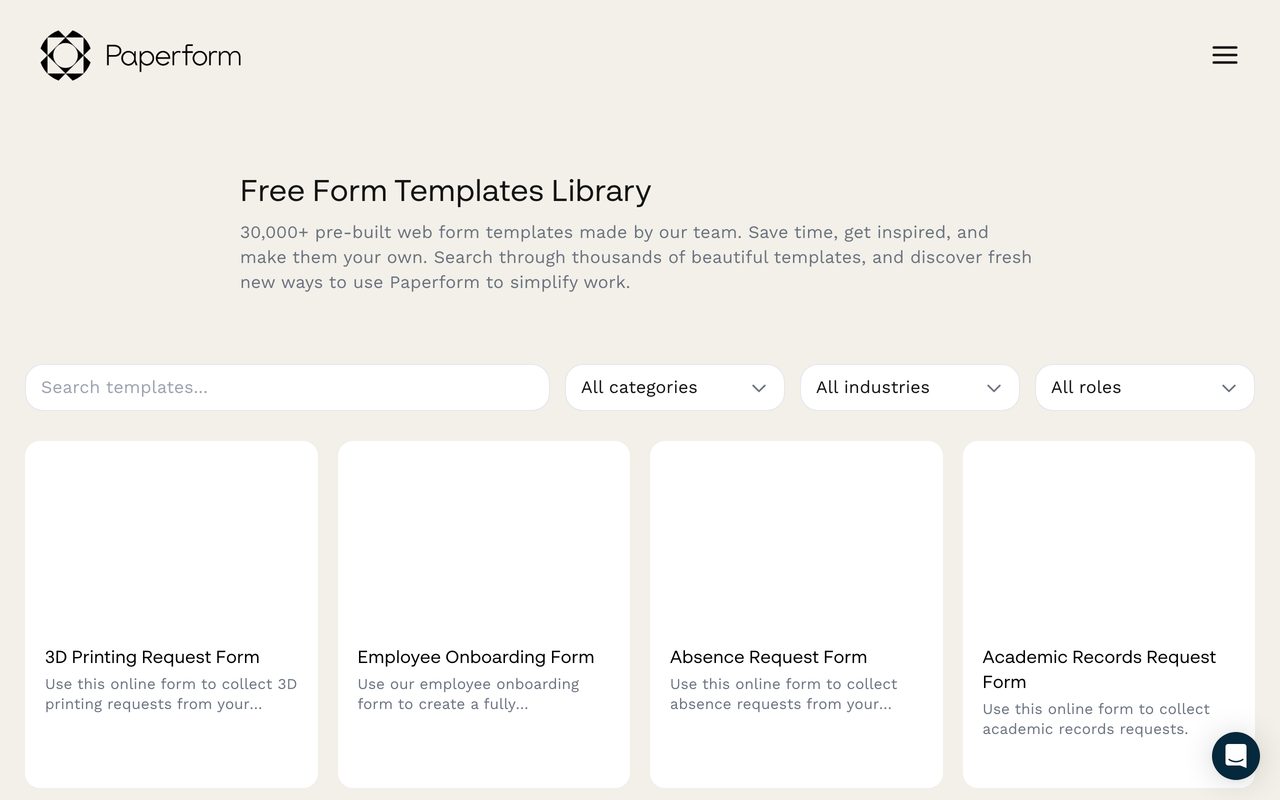Focus the Search templates field
The width and height of the screenshot is (1280, 800).
(287, 387)
